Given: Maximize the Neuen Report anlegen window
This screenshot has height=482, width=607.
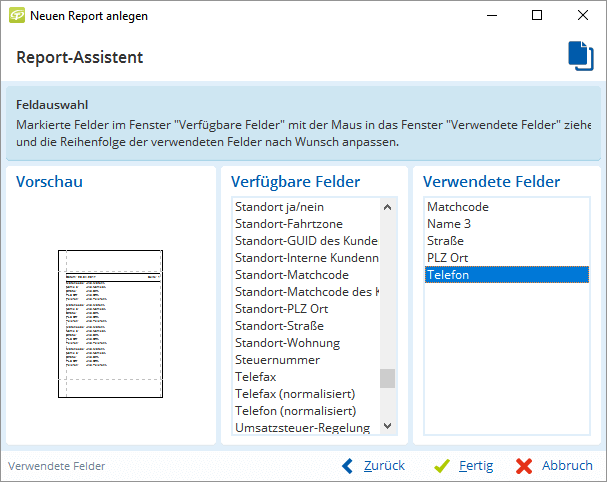Looking at the screenshot, I should [x=536, y=15].
